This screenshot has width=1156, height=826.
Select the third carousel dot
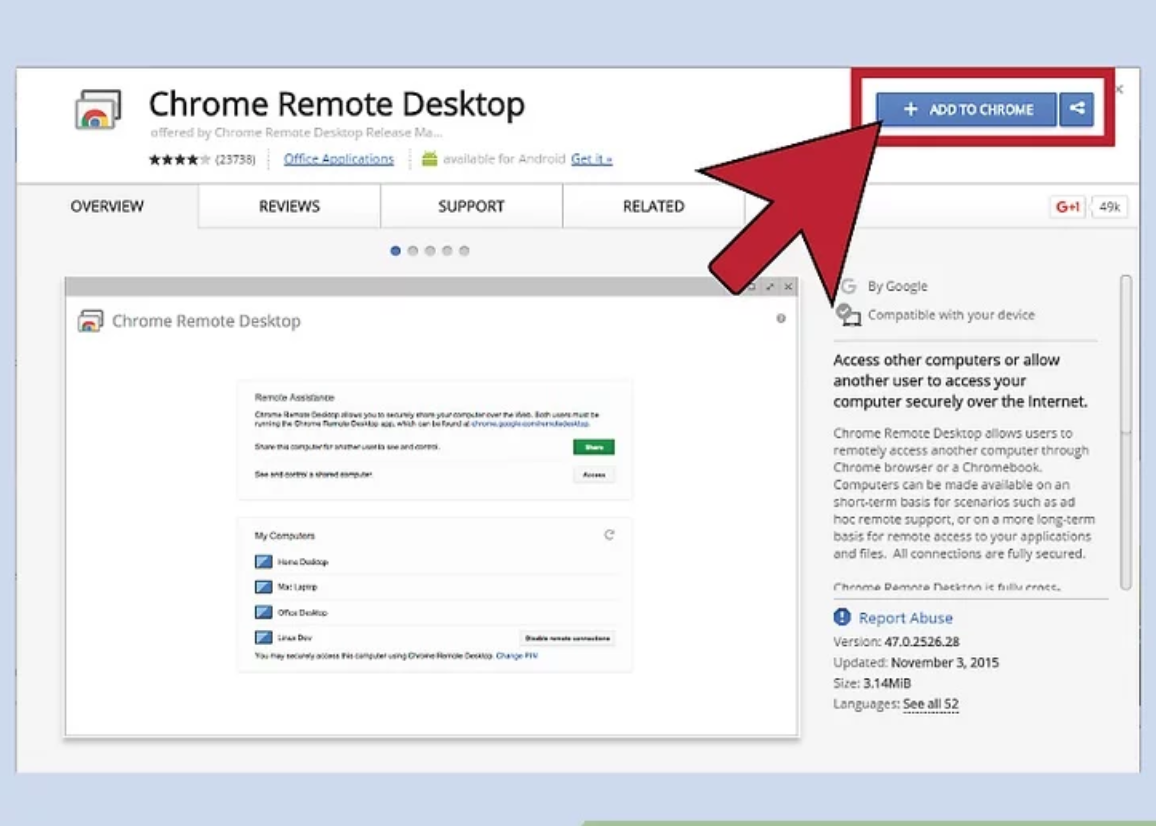tap(430, 251)
